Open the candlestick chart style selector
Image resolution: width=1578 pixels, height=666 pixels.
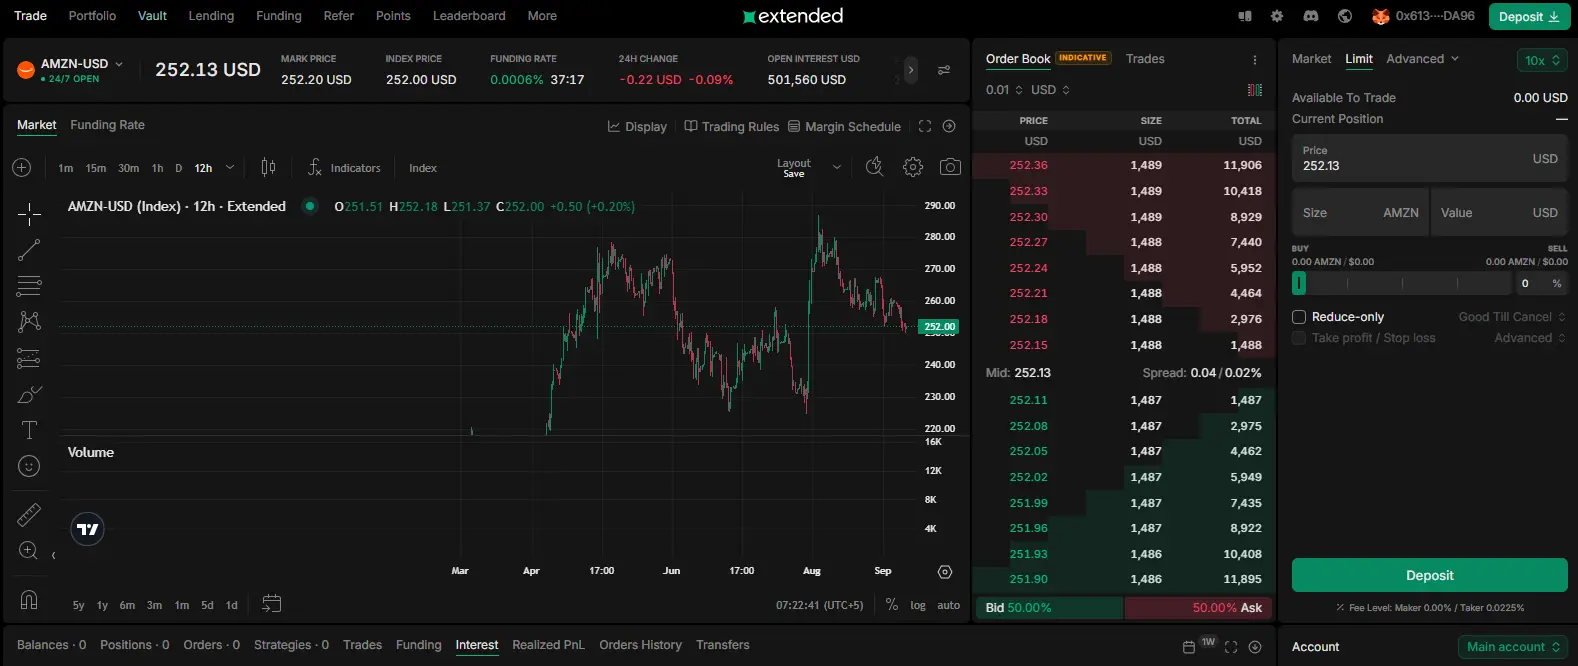click(268, 167)
